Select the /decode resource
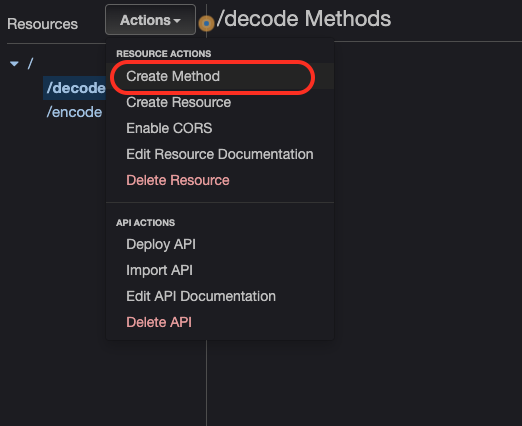The image size is (522, 426). 75,88
